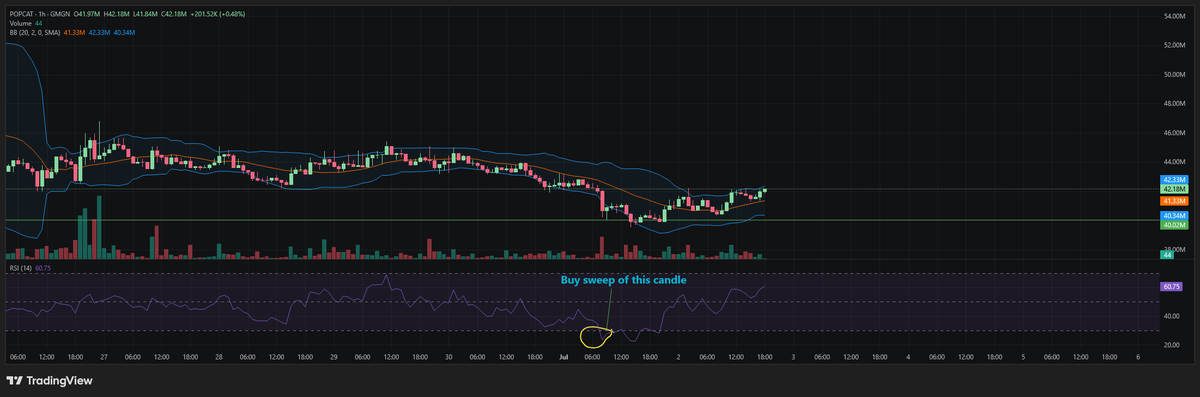Click the 46.00M mark on the price scale
1200x397 pixels.
tap(1174, 133)
